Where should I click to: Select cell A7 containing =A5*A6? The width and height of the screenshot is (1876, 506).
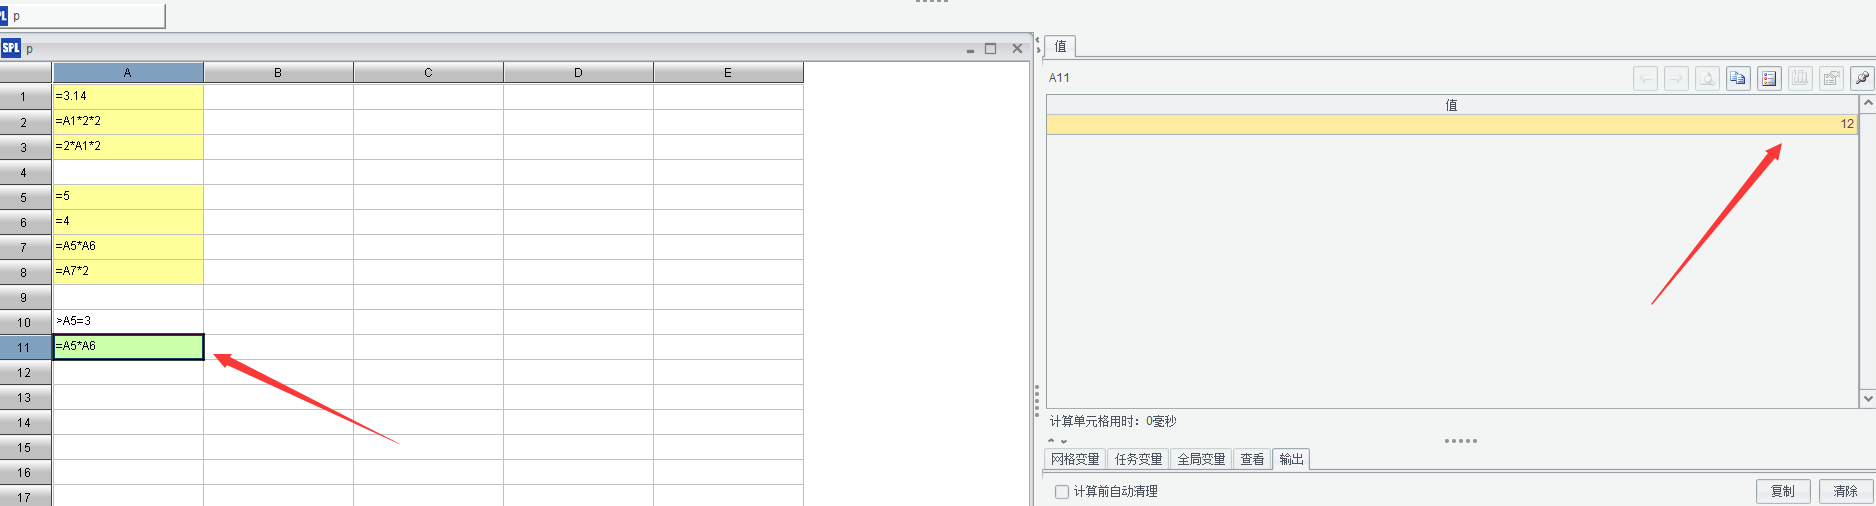pyautogui.click(x=128, y=247)
